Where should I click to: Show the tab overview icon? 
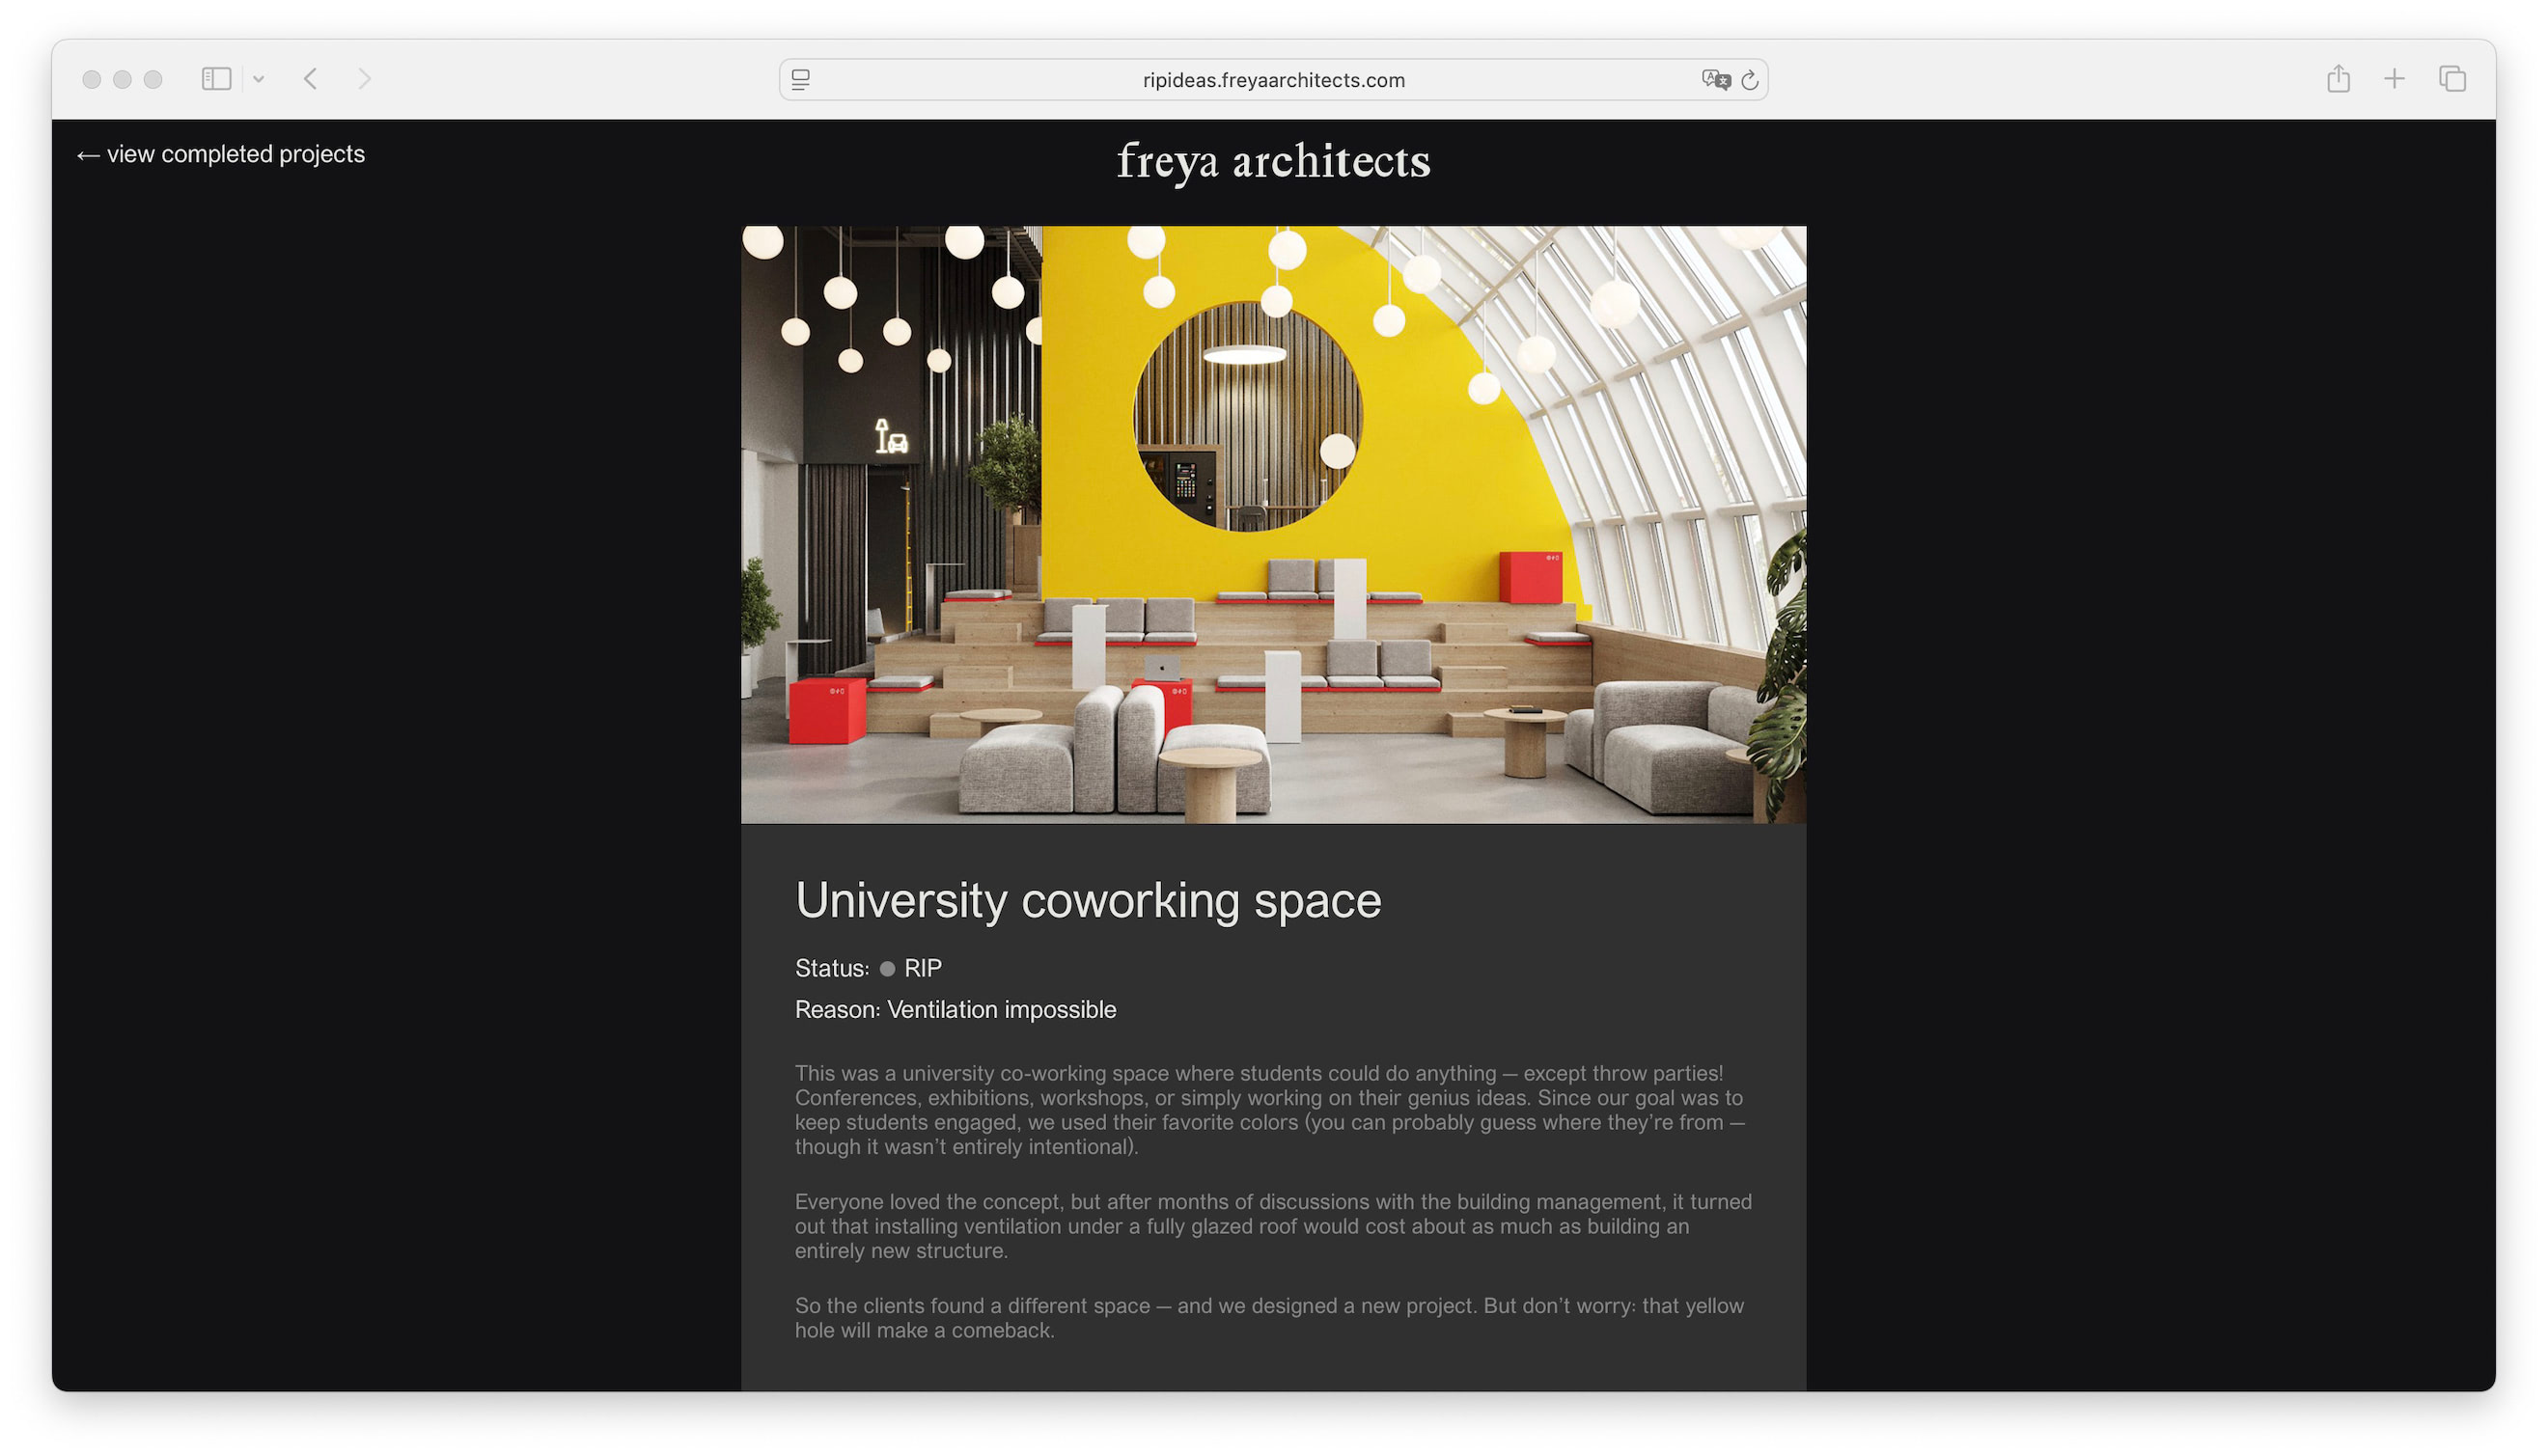pyautogui.click(x=2452, y=79)
